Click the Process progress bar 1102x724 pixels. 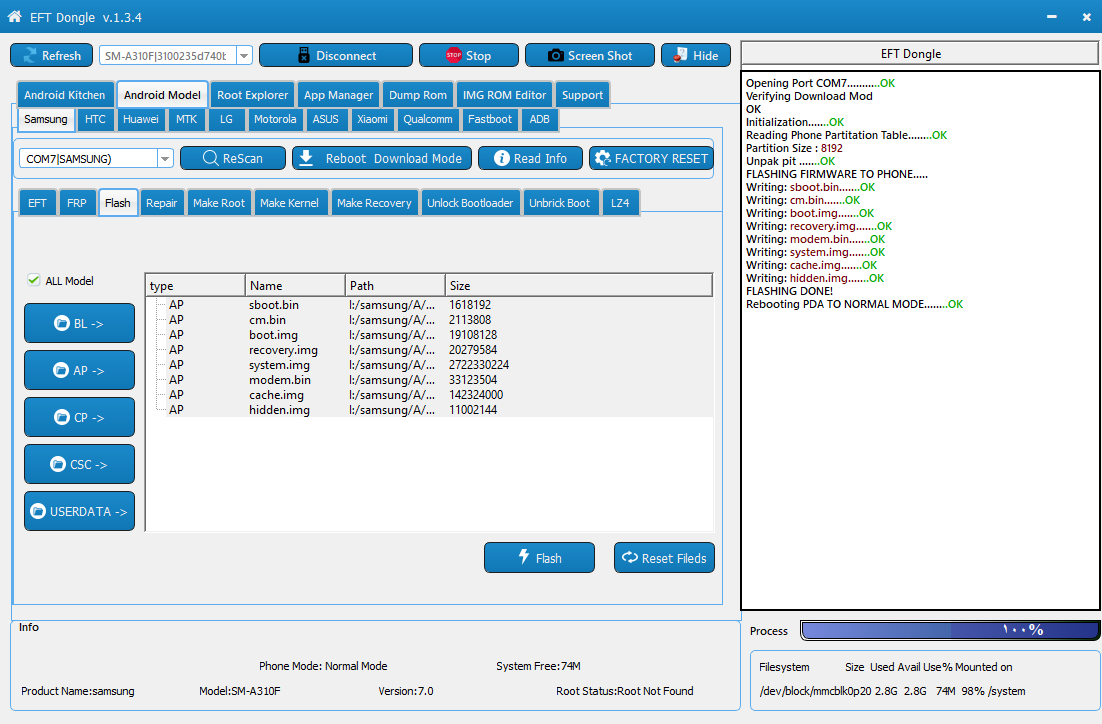point(949,630)
